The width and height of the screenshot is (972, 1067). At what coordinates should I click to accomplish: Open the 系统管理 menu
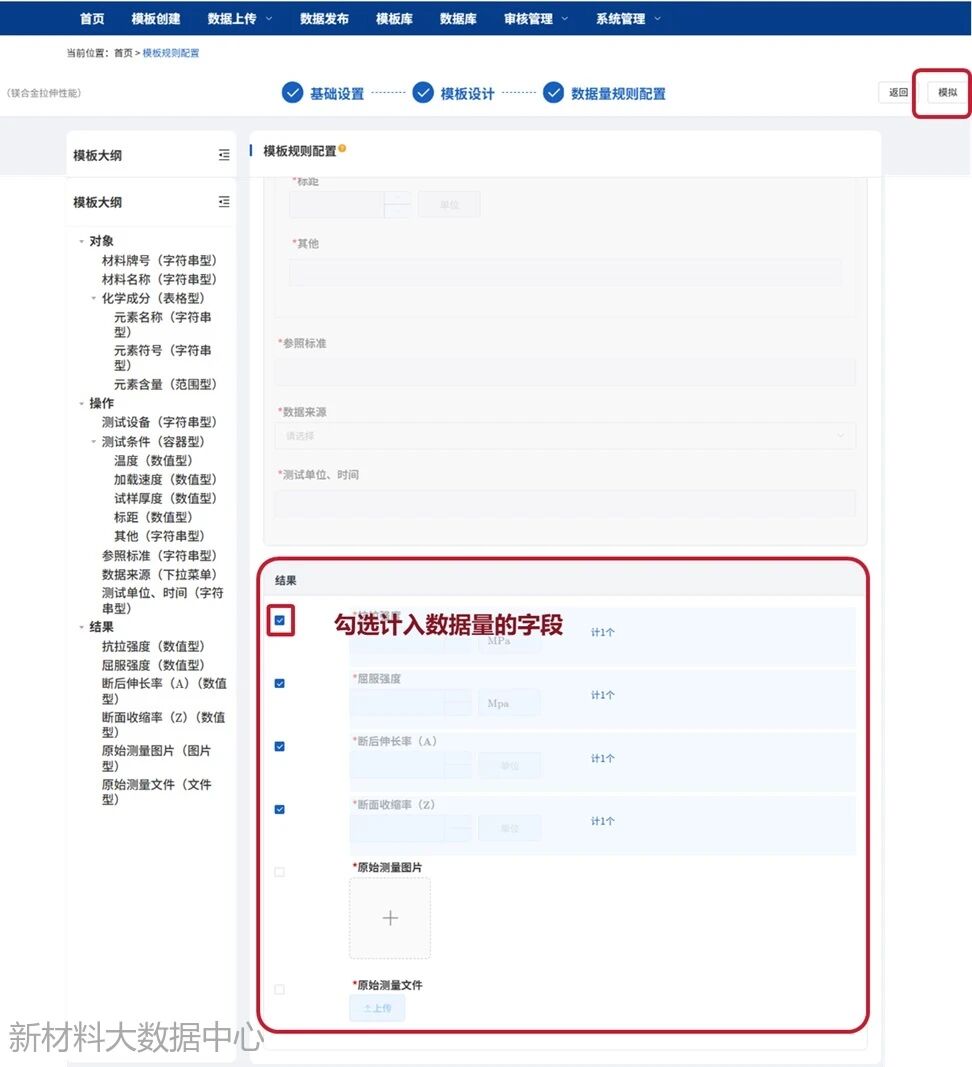(627, 18)
